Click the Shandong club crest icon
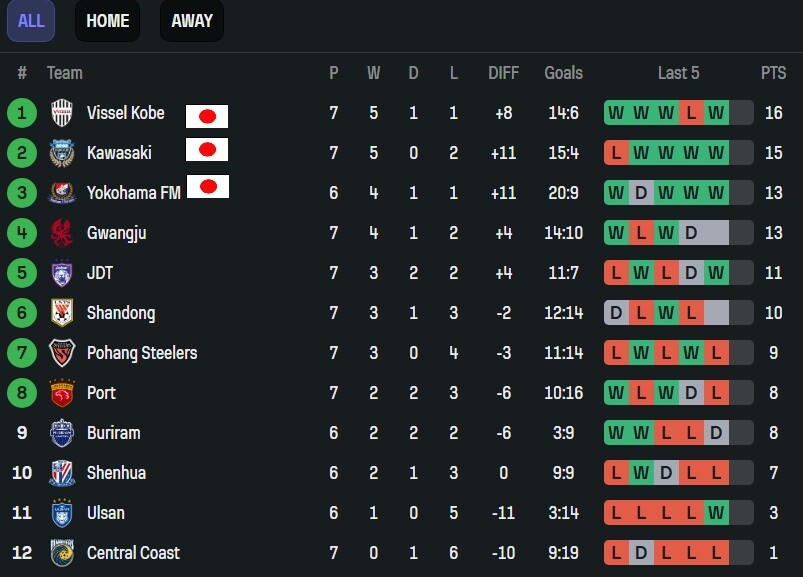 tap(62, 313)
